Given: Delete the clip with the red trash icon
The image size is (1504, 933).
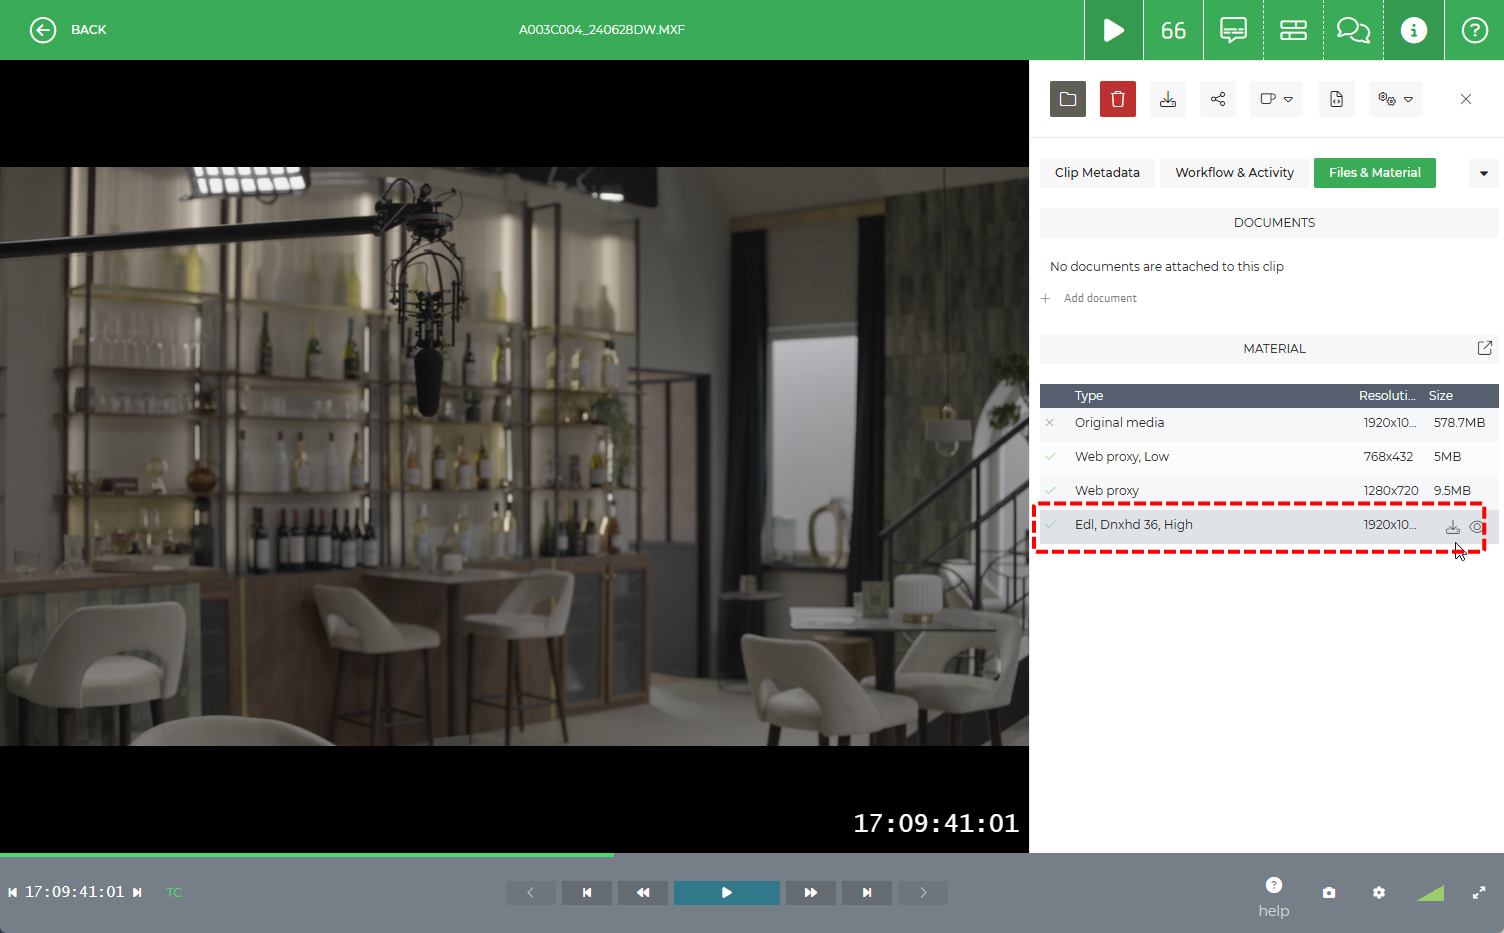Looking at the screenshot, I should point(1118,98).
